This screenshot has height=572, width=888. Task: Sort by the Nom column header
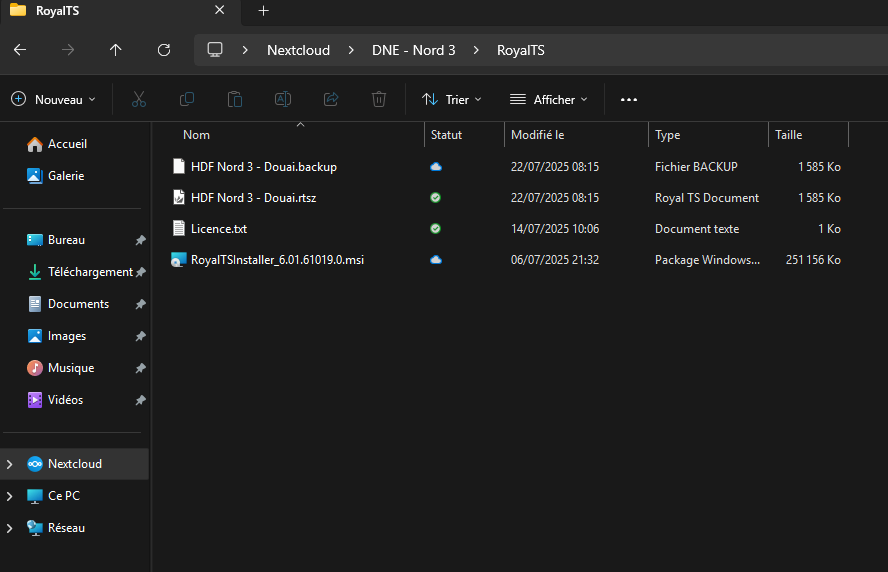tap(196, 135)
